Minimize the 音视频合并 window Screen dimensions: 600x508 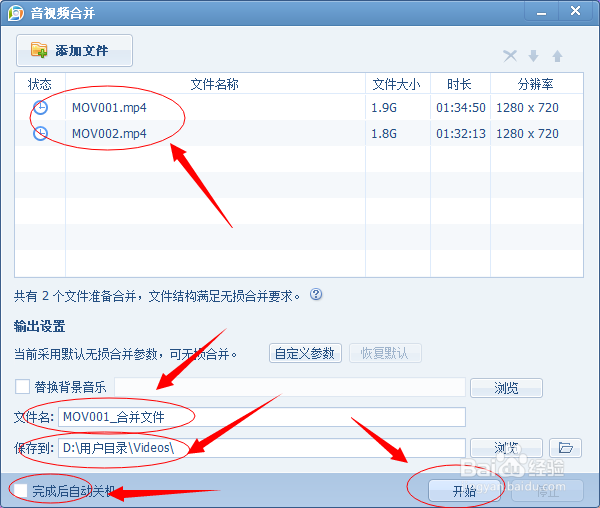(x=541, y=11)
